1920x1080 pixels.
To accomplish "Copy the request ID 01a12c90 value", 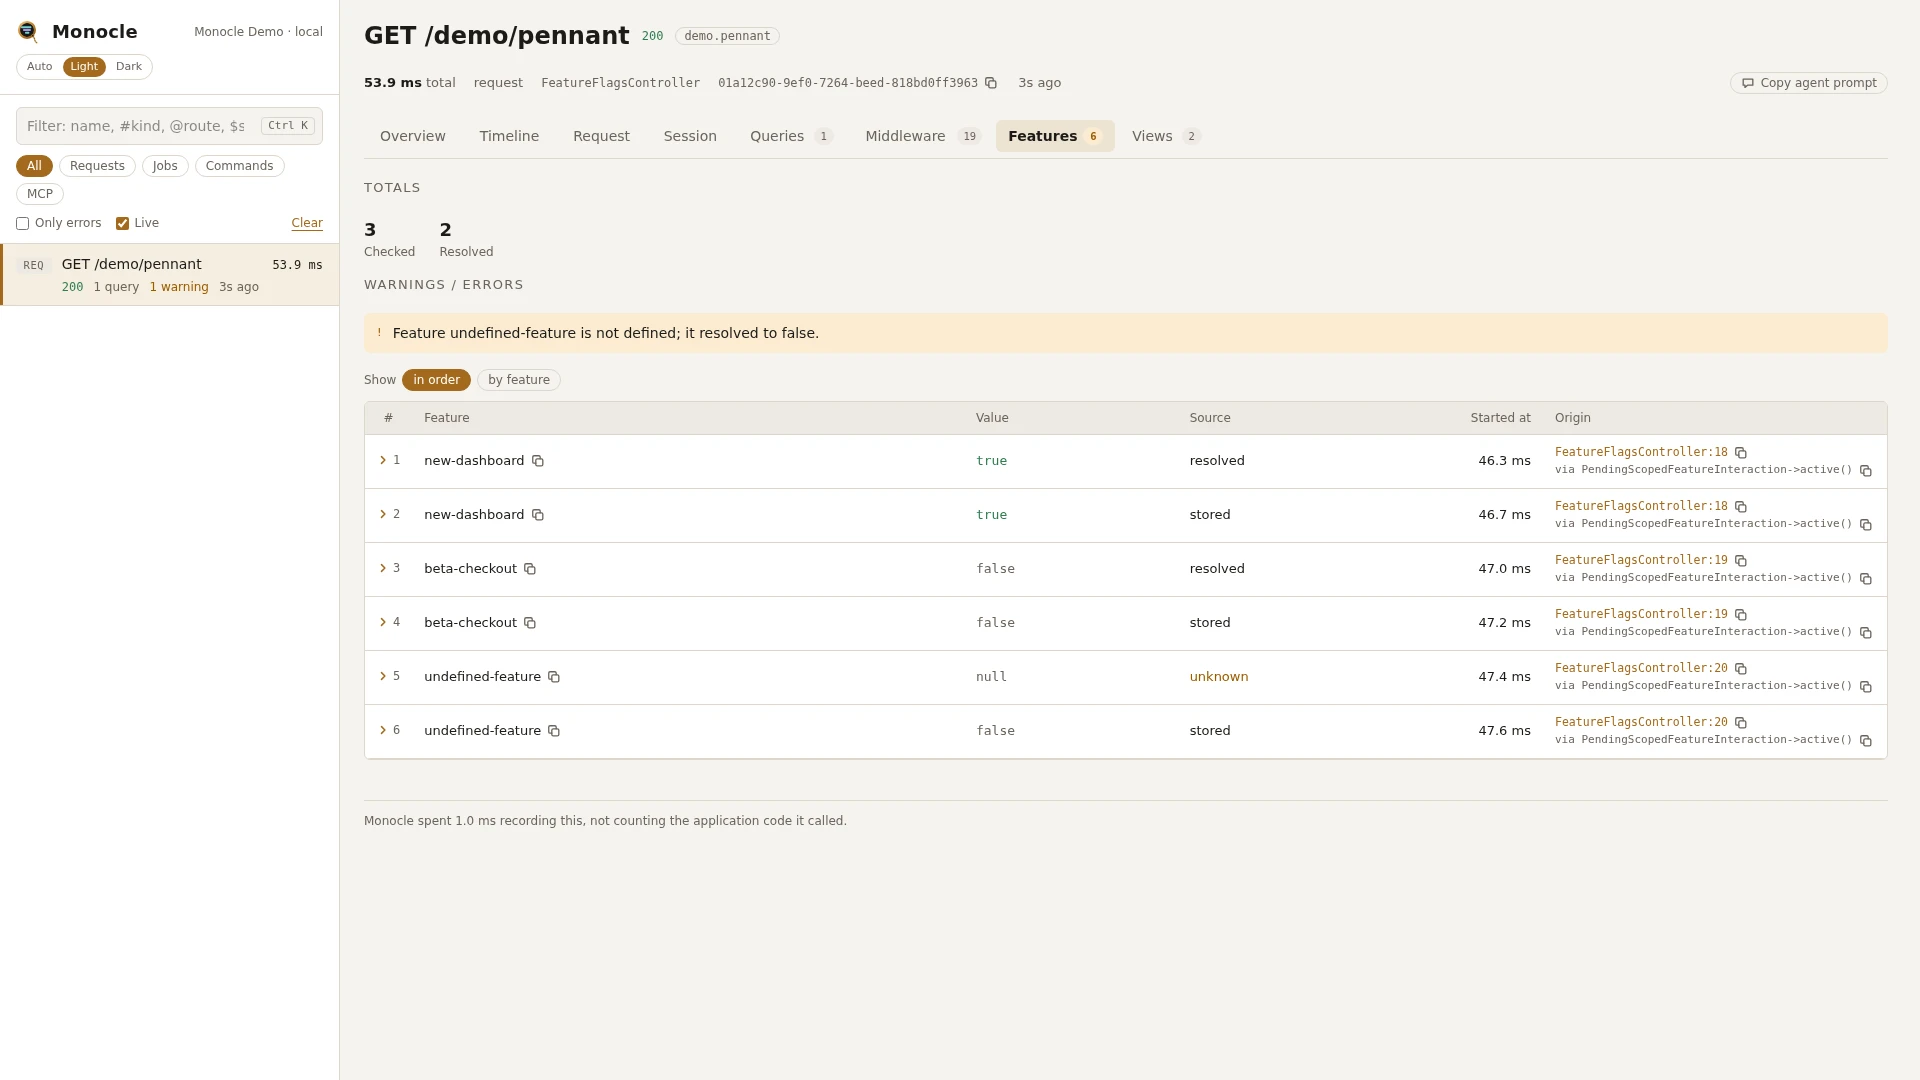I will pos(991,83).
